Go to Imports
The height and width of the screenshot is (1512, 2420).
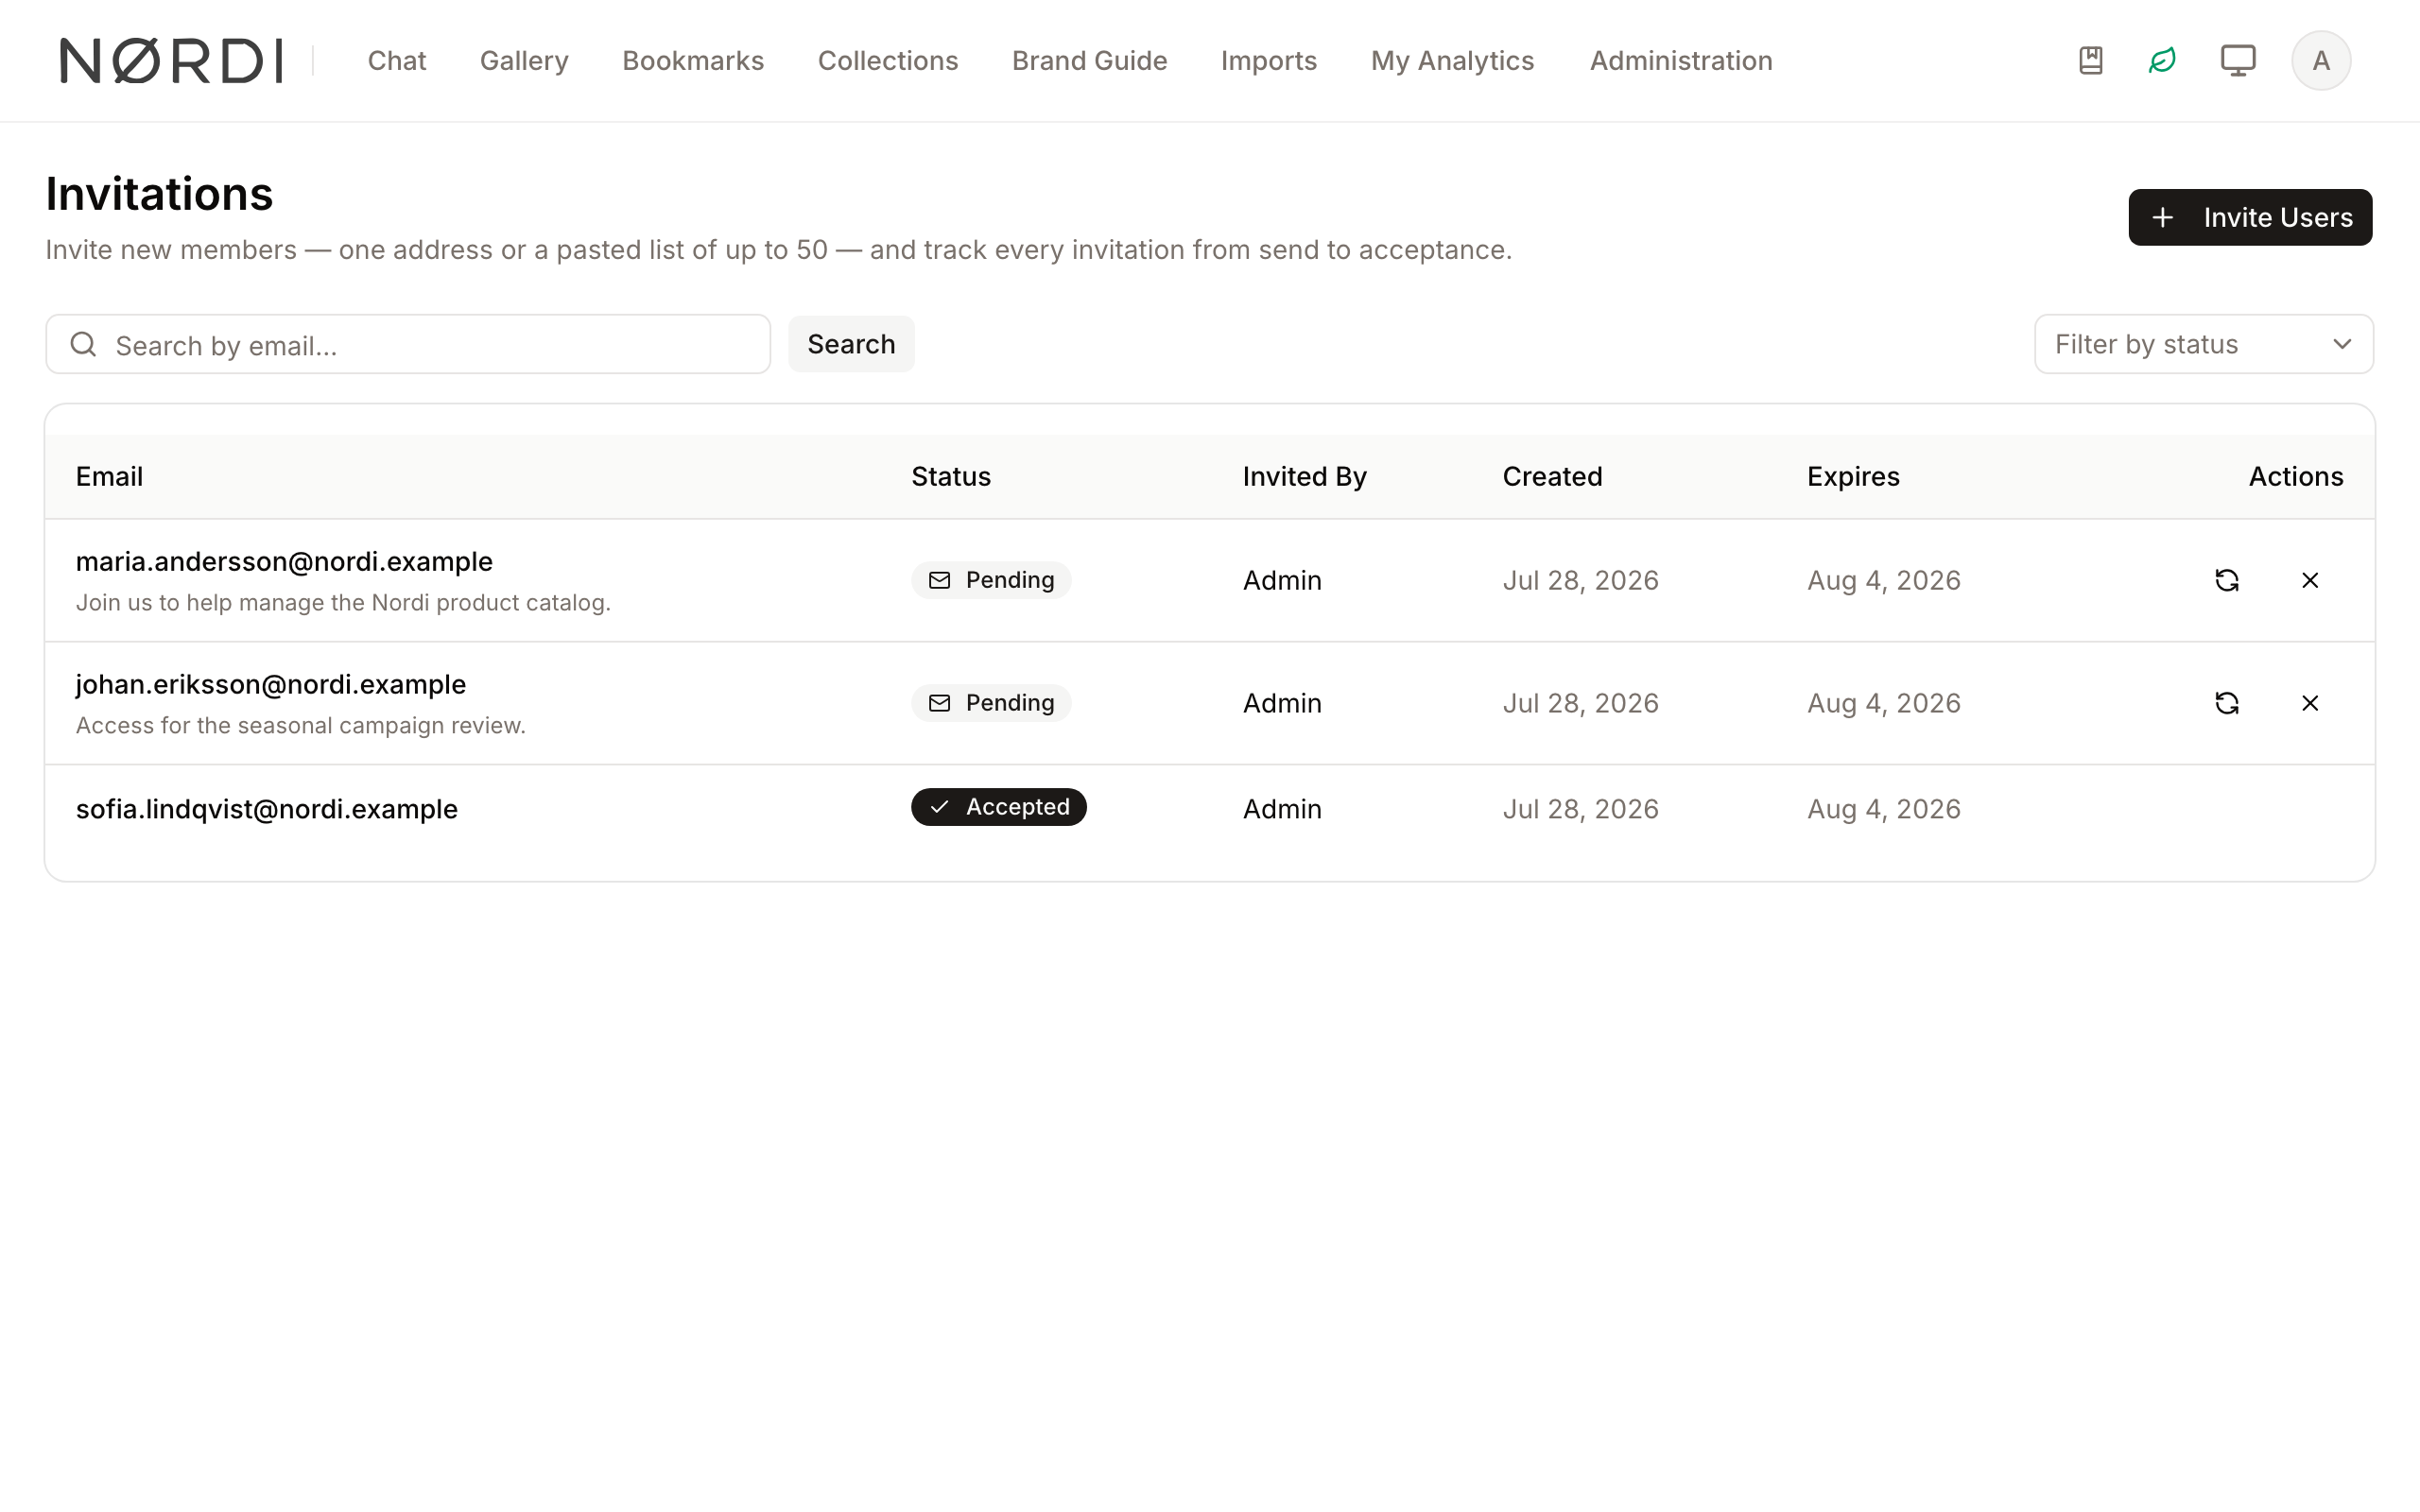pos(1268,61)
